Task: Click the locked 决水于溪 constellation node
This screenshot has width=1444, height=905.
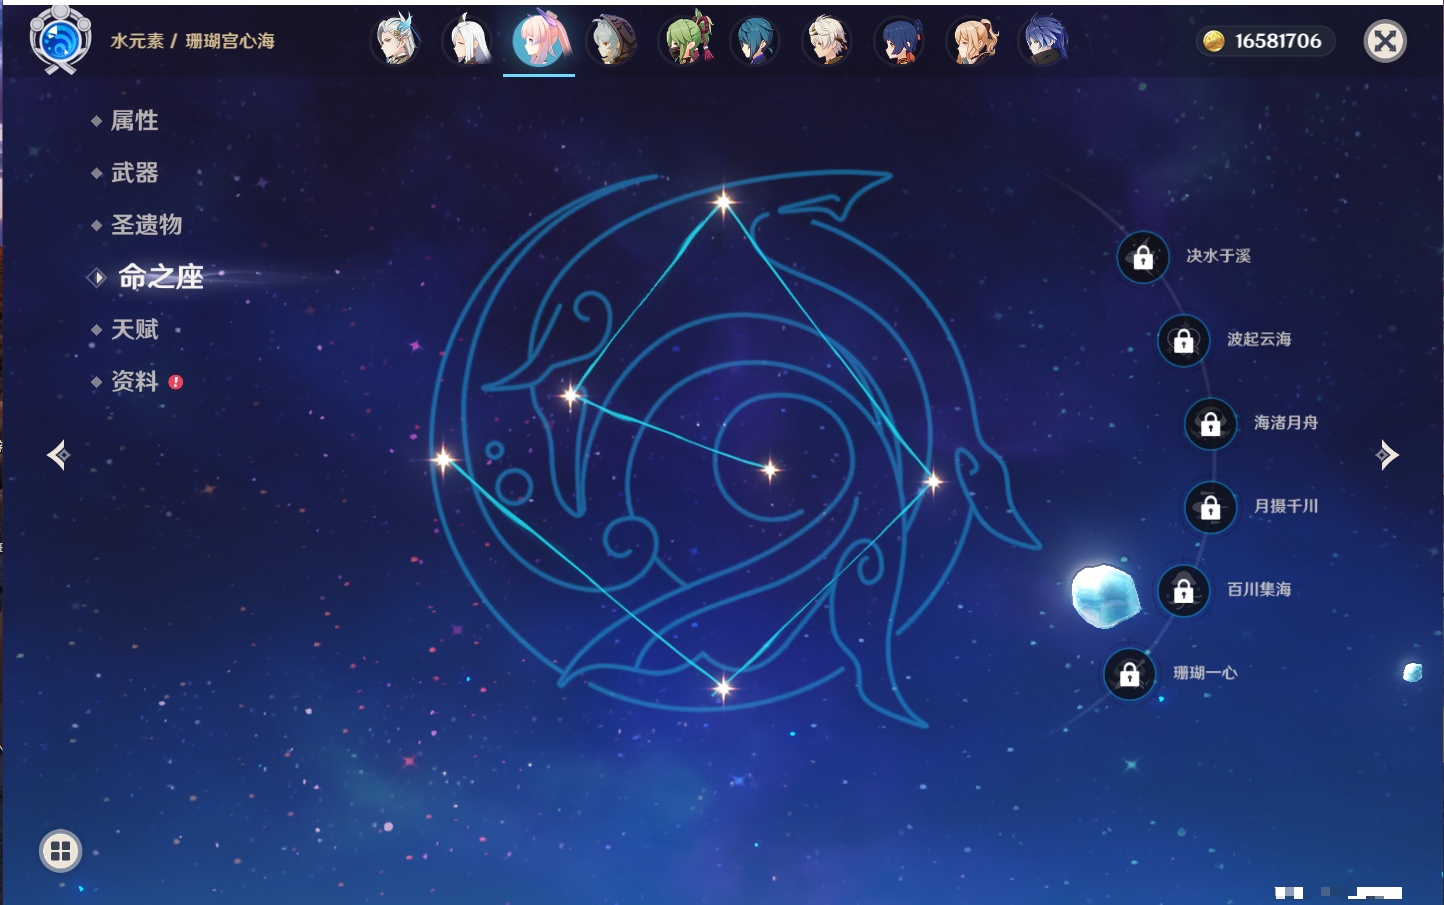Action: pos(1143,257)
